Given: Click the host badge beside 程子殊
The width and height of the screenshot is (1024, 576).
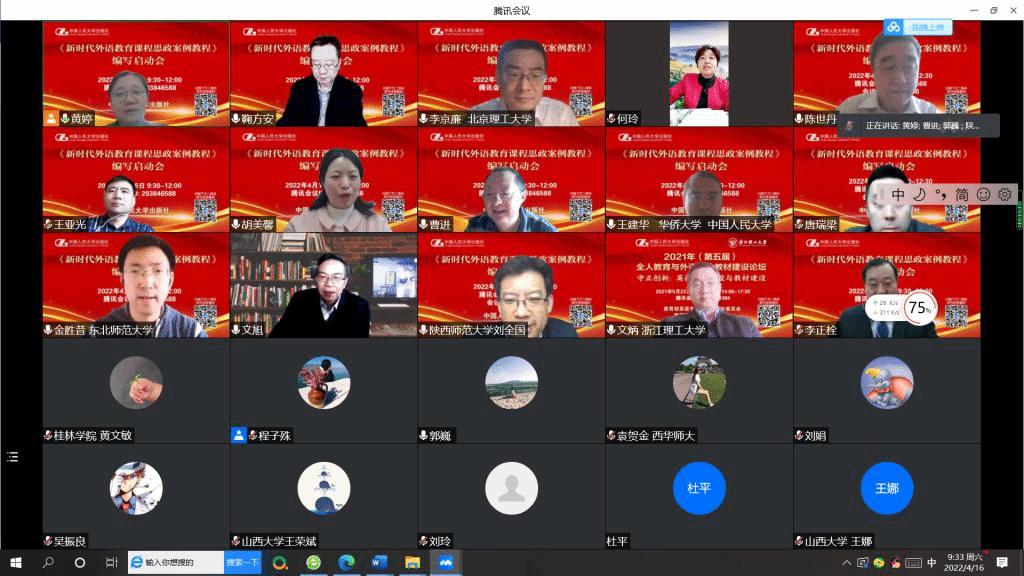Looking at the screenshot, I should (x=238, y=435).
